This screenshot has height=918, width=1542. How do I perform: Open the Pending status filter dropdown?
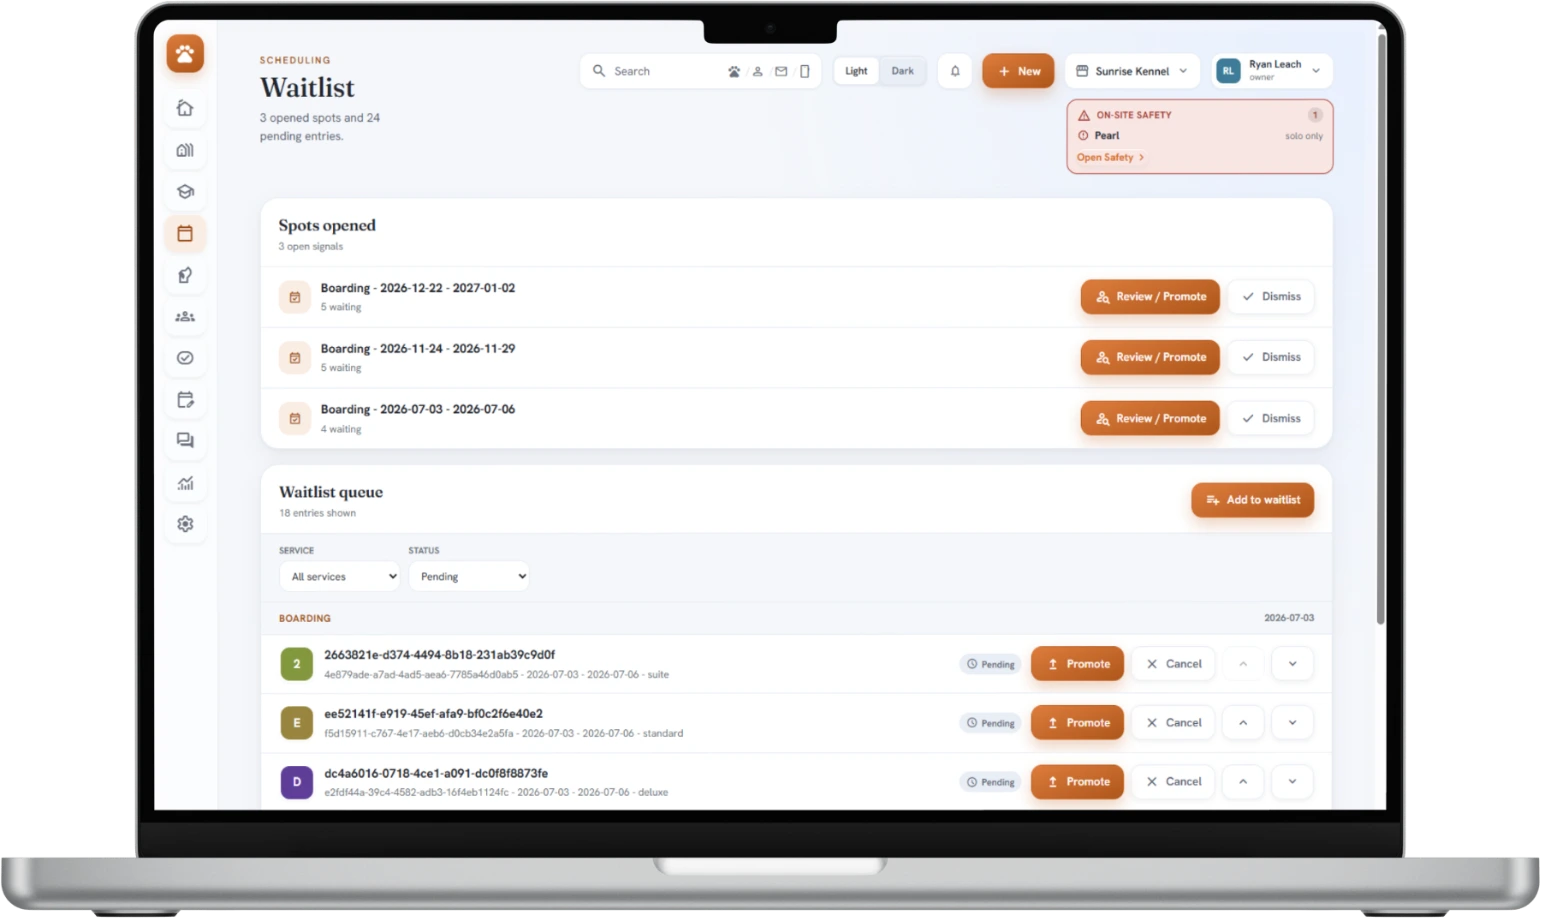point(469,577)
